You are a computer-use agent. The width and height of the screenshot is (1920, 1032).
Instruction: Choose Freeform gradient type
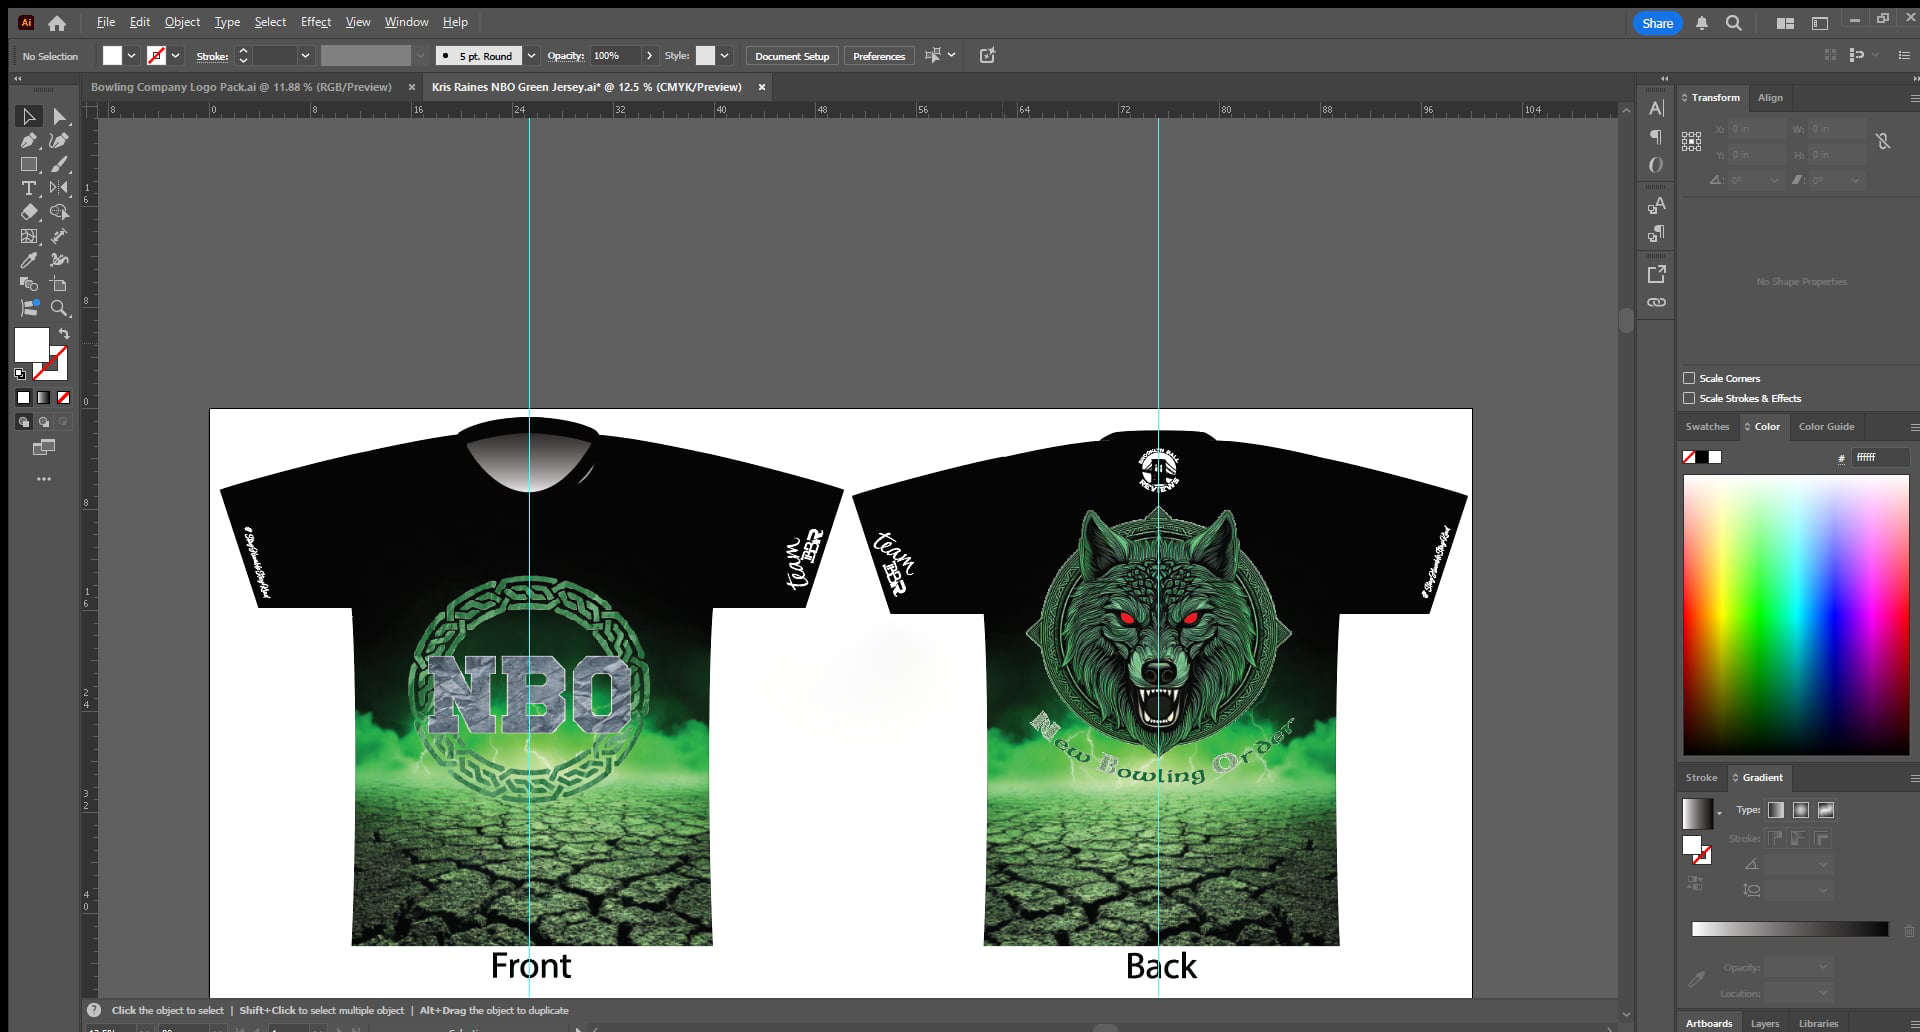tap(1826, 810)
